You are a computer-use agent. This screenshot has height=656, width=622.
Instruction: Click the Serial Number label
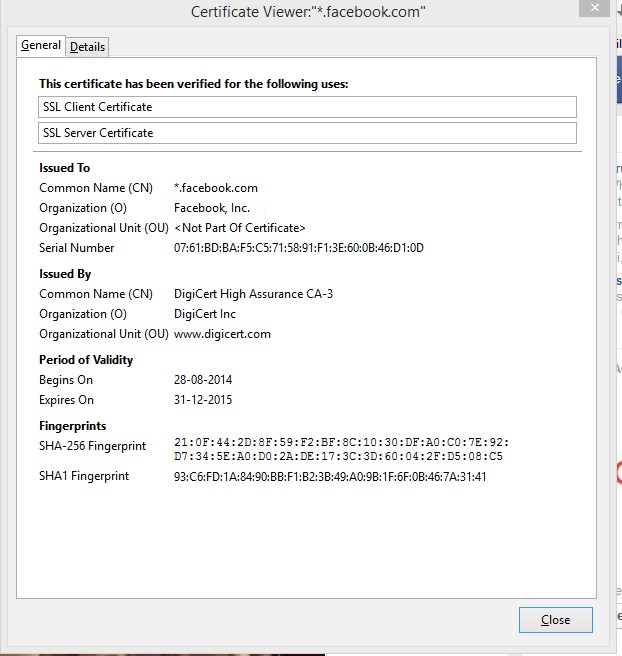tap(77, 248)
